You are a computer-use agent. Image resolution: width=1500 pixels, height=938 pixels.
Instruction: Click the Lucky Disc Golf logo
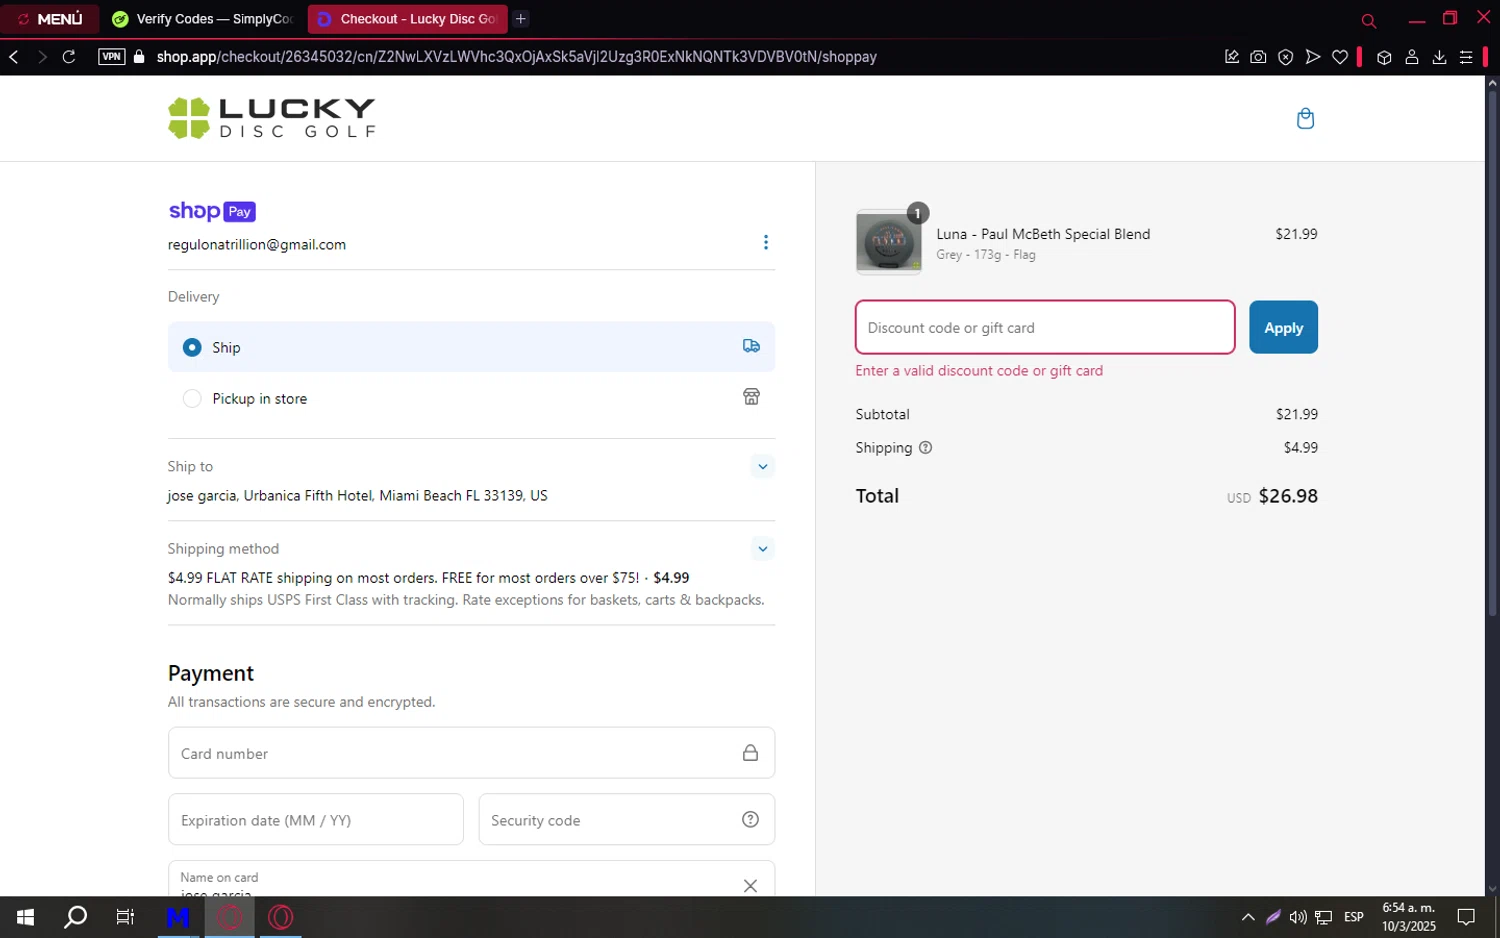pyautogui.click(x=272, y=118)
